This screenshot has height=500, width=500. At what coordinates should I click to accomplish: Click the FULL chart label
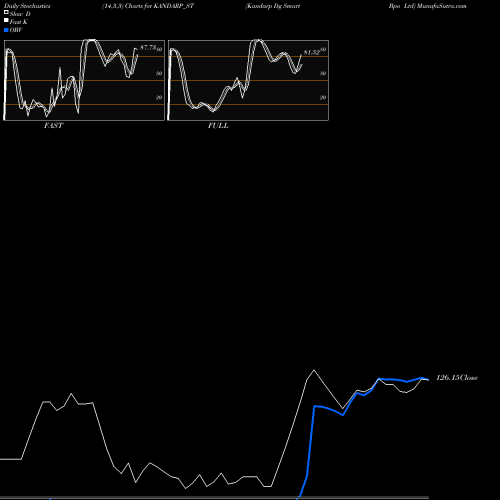click(218, 126)
